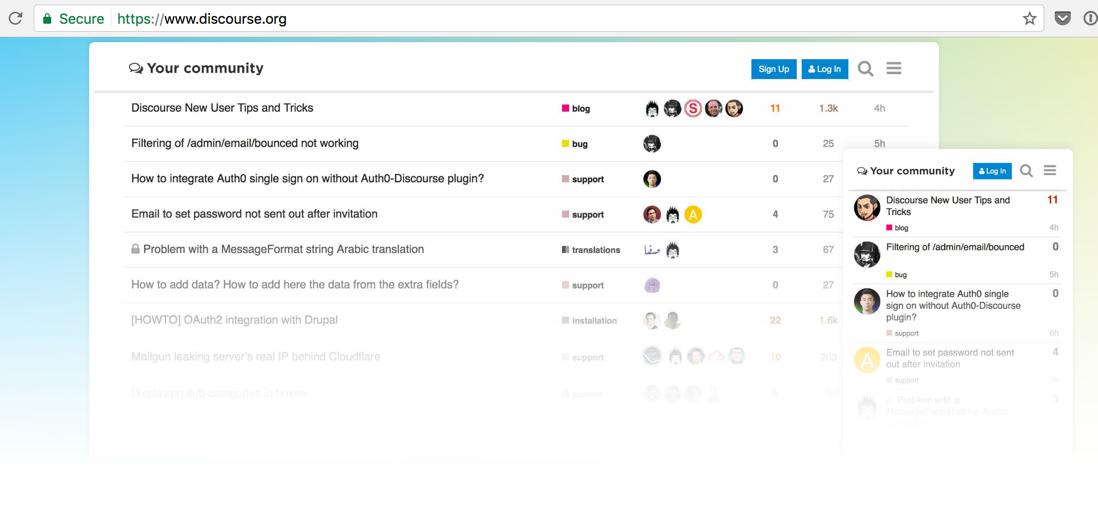1098x511 pixels.
Task: Click the last avatar on Tips and Tricks row
Action: pyautogui.click(x=734, y=108)
